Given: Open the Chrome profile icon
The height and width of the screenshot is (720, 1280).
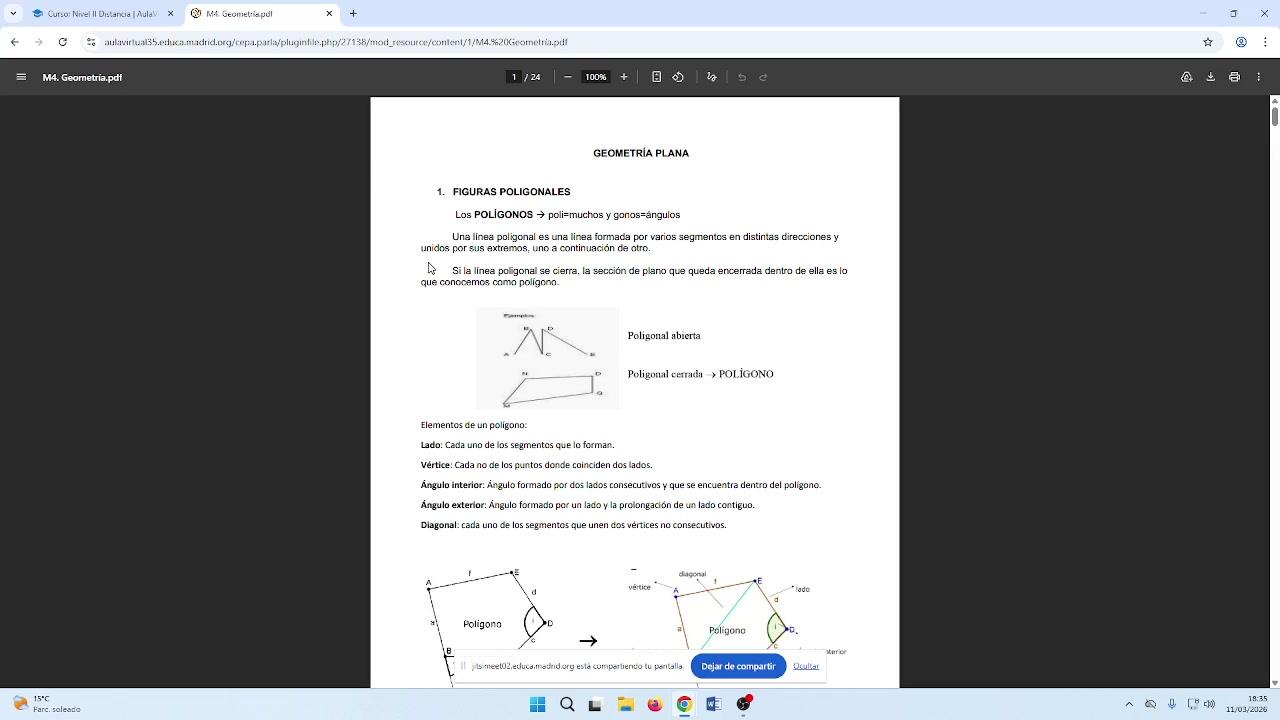Looking at the screenshot, I should (1241, 42).
